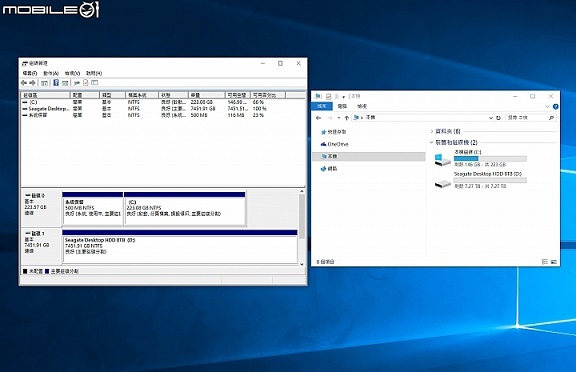Image resolution: width=576 pixels, height=372 pixels.
Task: Click the Explorer Help icon beside the ribbon
Action: (555, 106)
